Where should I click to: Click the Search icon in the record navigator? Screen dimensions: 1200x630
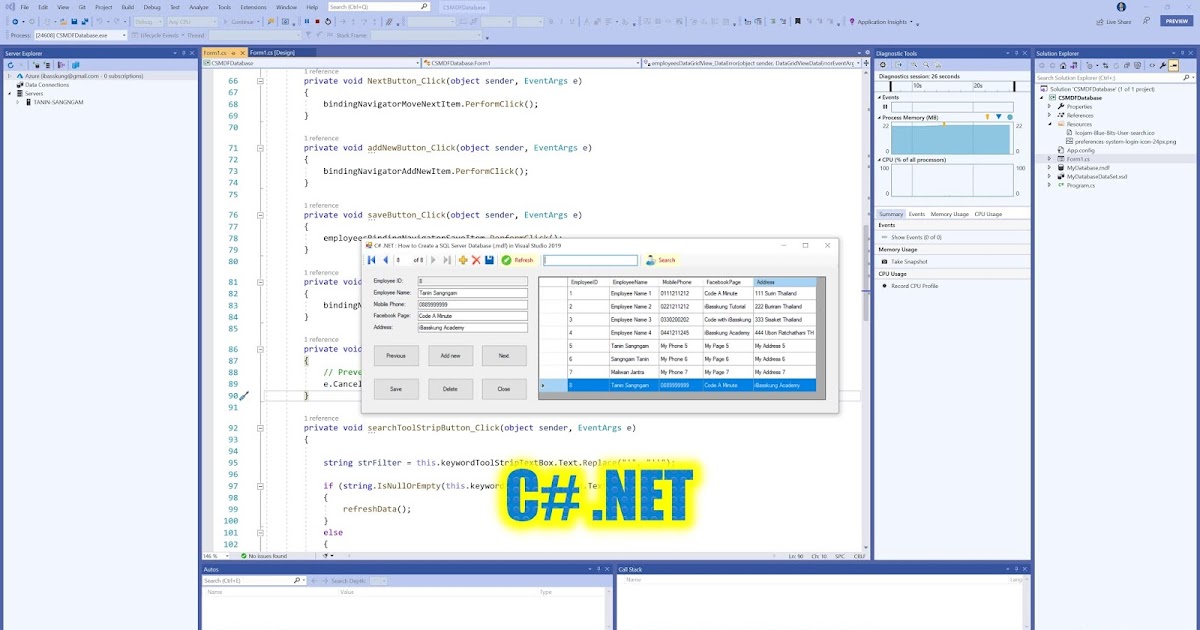(x=650, y=260)
